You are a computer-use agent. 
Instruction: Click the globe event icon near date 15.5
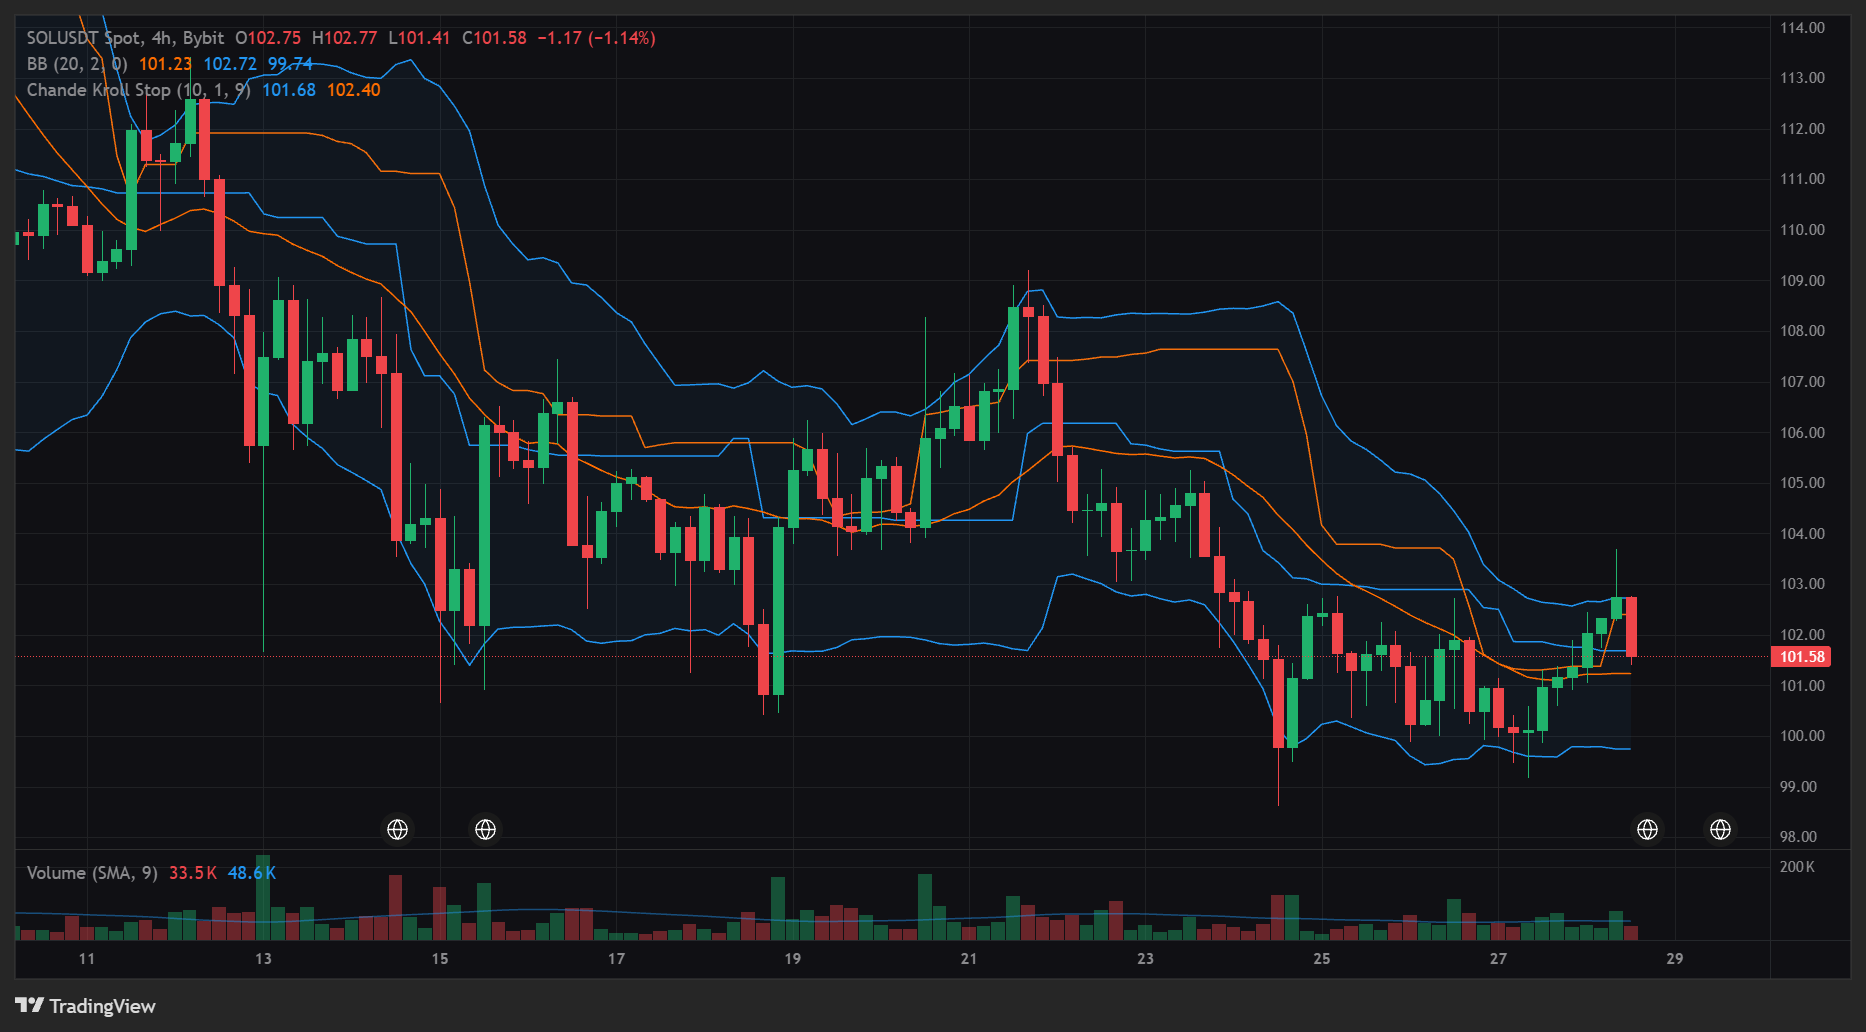pyautogui.click(x=485, y=829)
